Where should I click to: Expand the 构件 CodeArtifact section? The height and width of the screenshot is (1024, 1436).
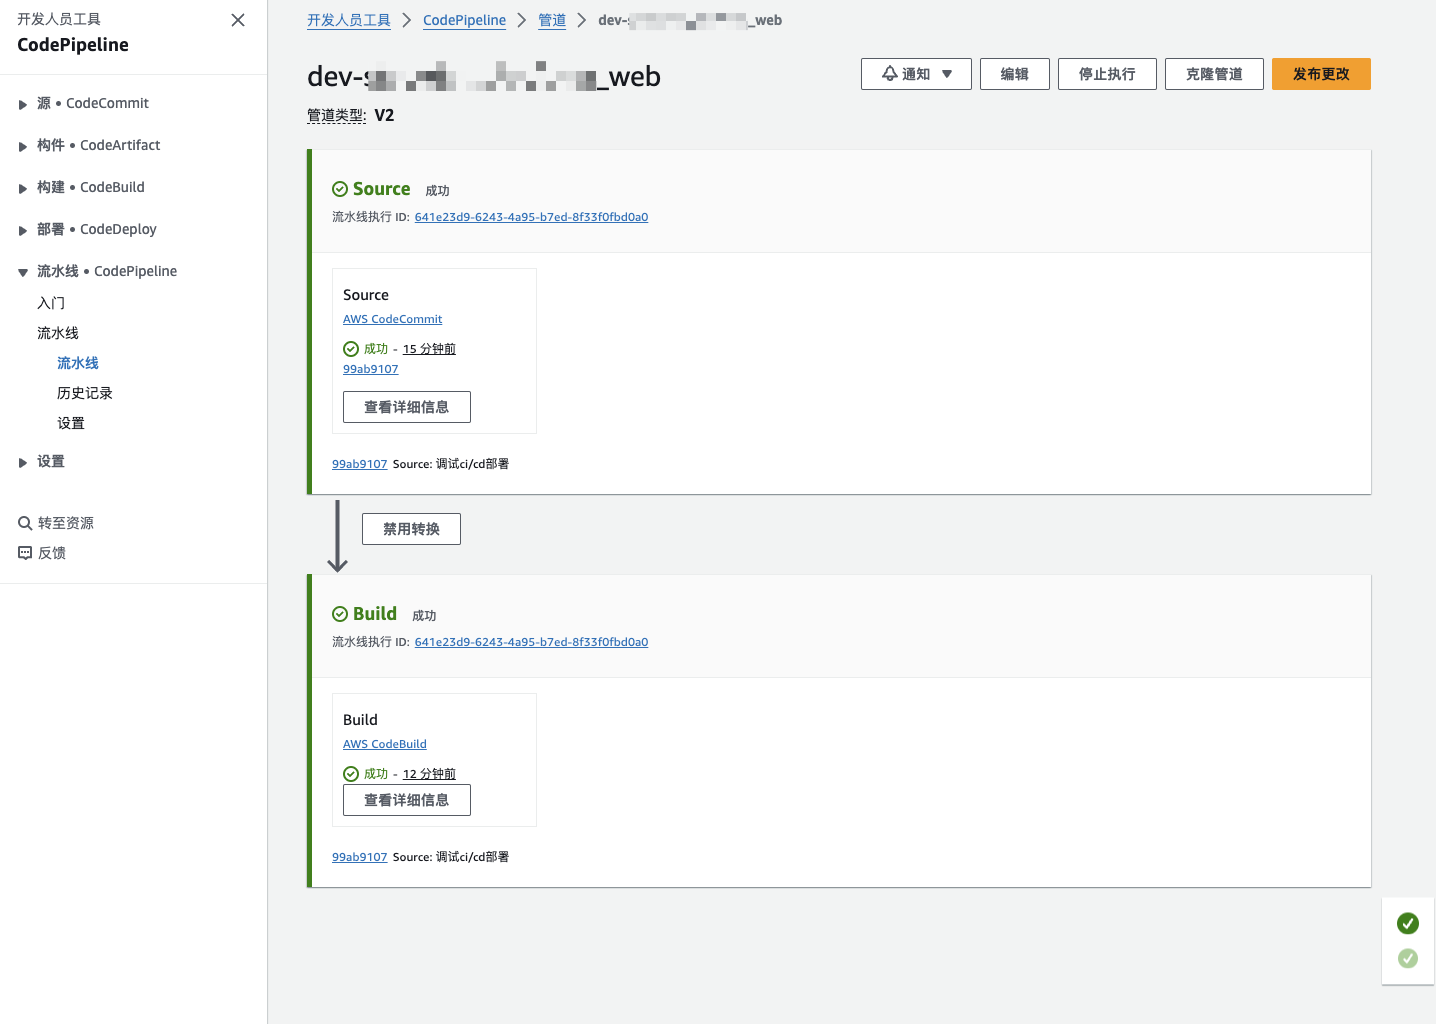(x=23, y=146)
